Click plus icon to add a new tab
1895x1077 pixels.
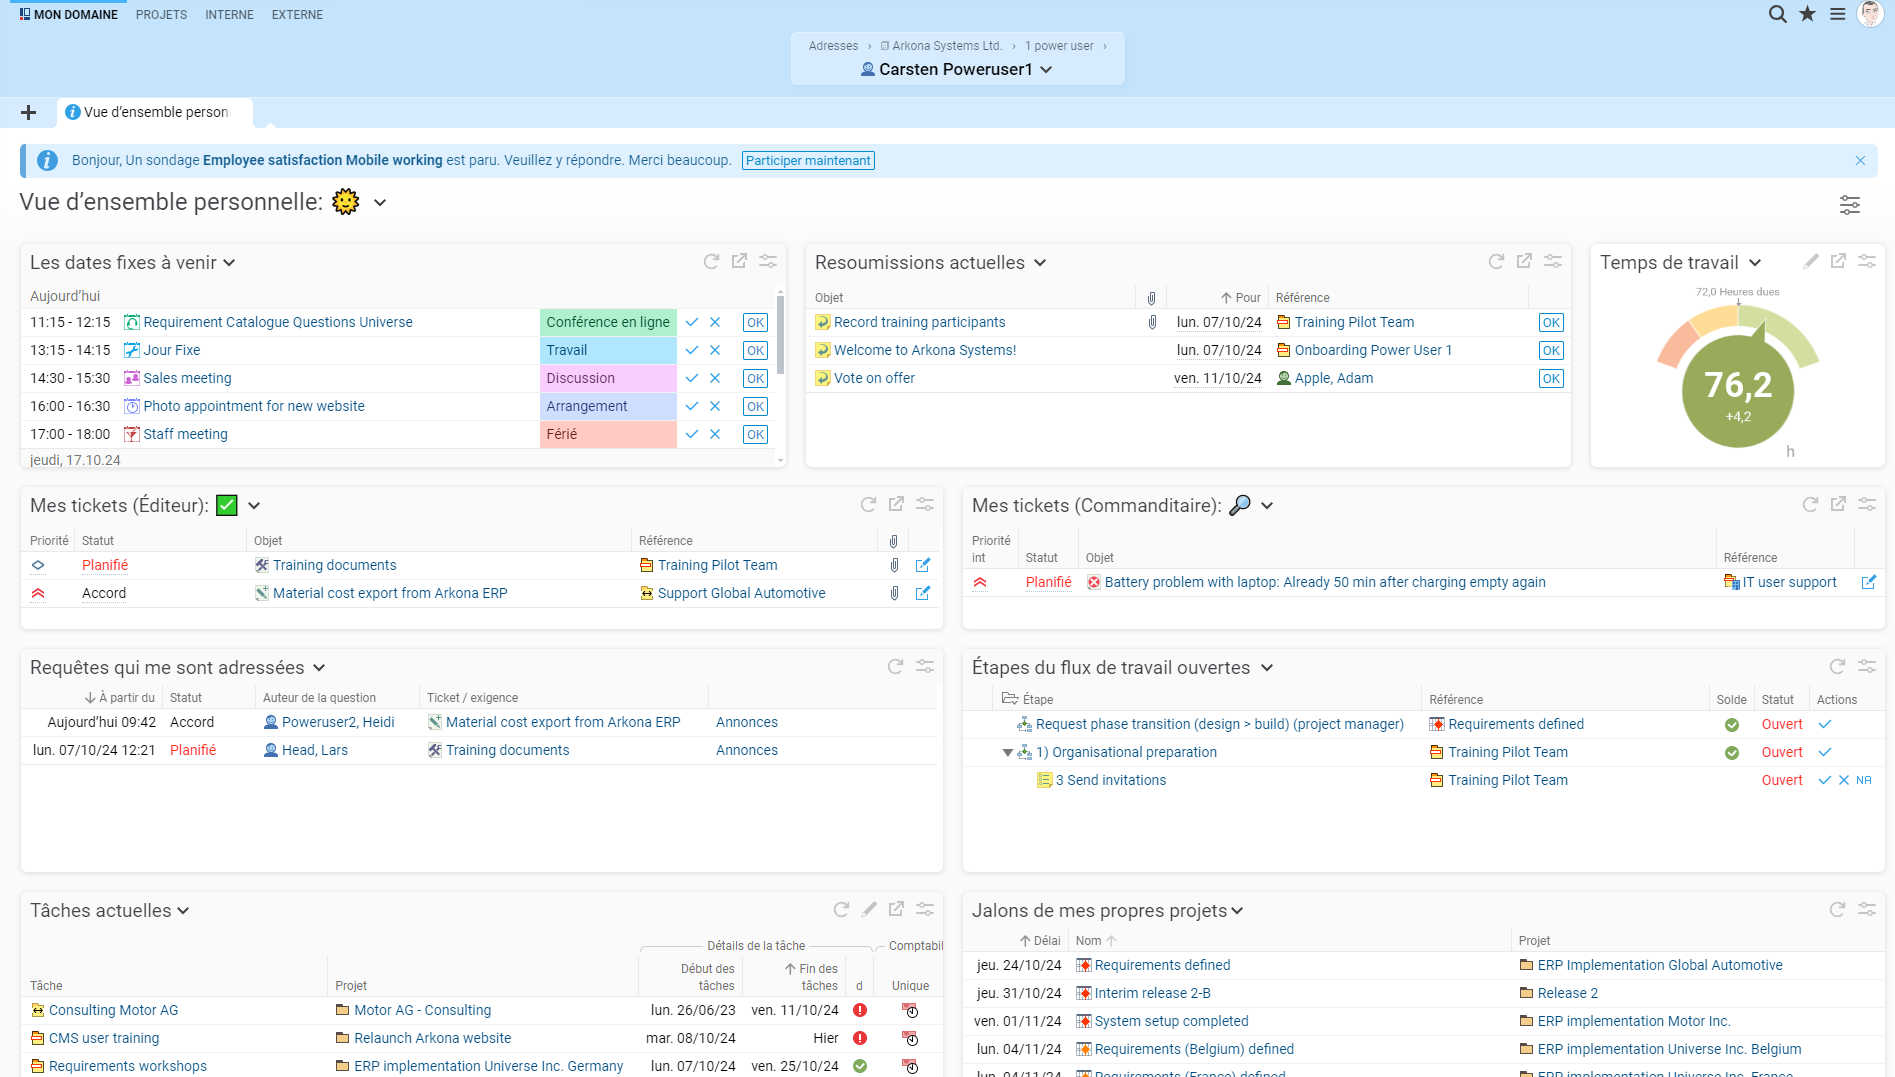(28, 112)
